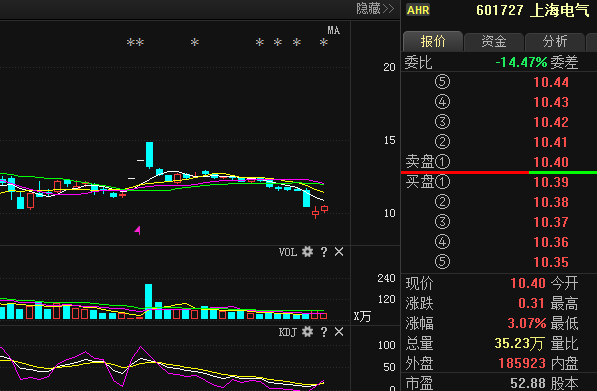Click sell level ③ price 10.42
Image resolution: width=597 pixels, height=391 pixels.
click(x=551, y=122)
